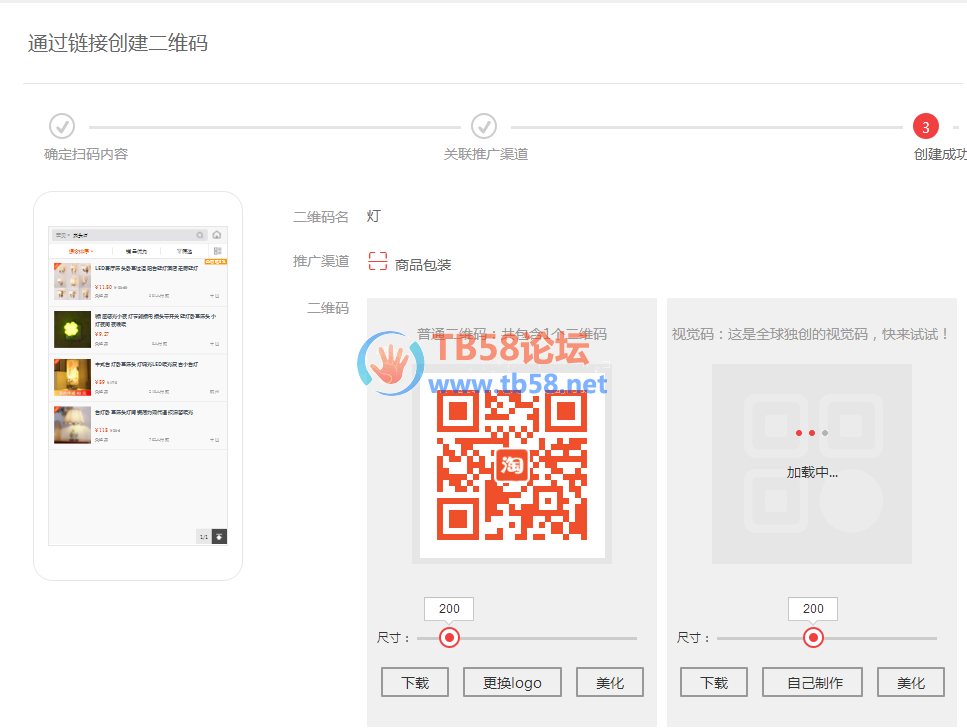Viewport: 967px width, 728px height.
Task: Click the back-to-top arrow in phone preview
Action: 219,537
